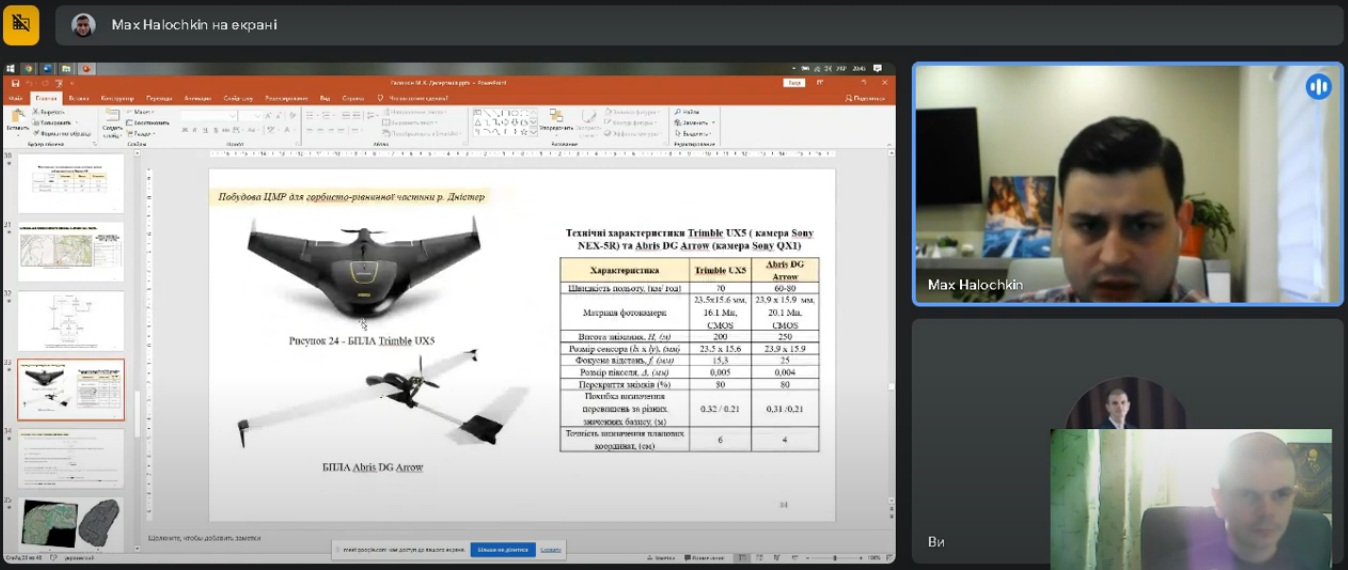Click the blue audio indicator on Max's video
The width and height of the screenshot is (1348, 570).
[1318, 87]
